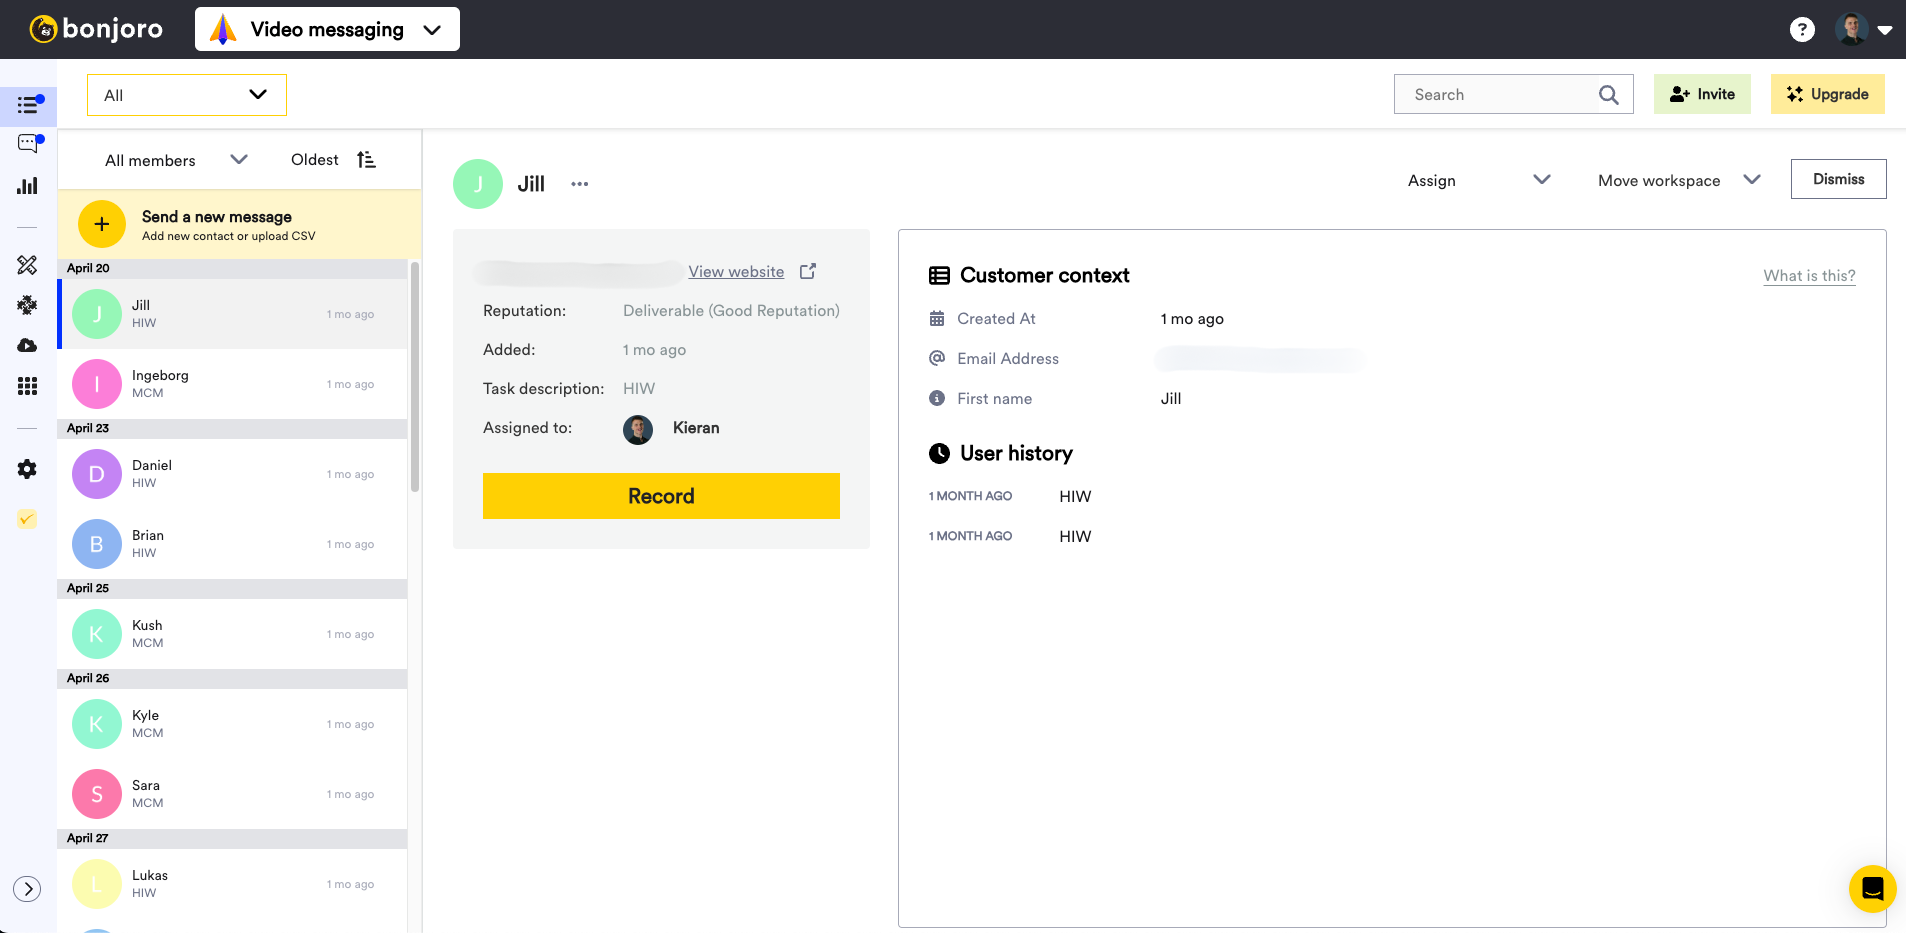Open the pencil and ruler design icon

point(28,265)
